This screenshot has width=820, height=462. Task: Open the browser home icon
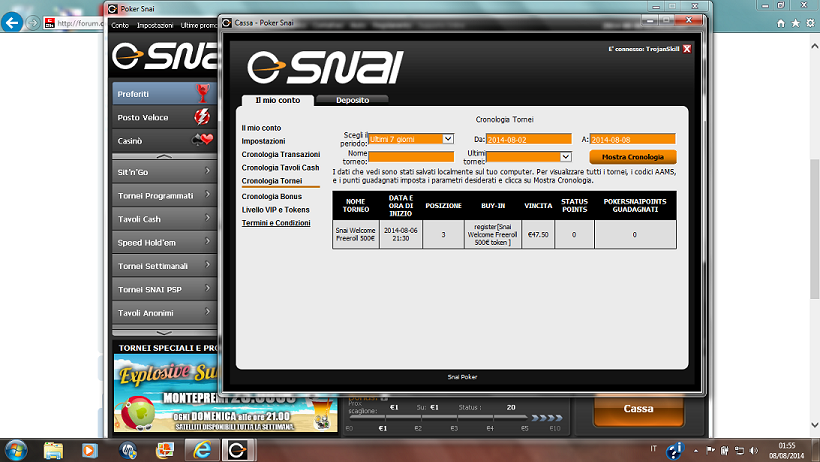click(781, 23)
